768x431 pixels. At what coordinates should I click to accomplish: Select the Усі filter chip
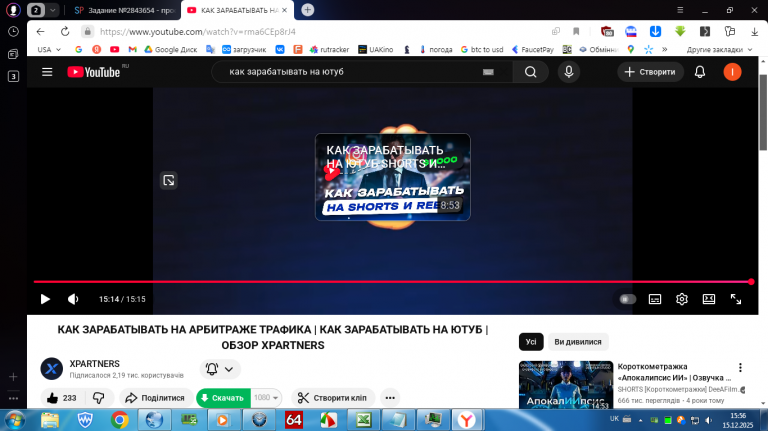[531, 342]
